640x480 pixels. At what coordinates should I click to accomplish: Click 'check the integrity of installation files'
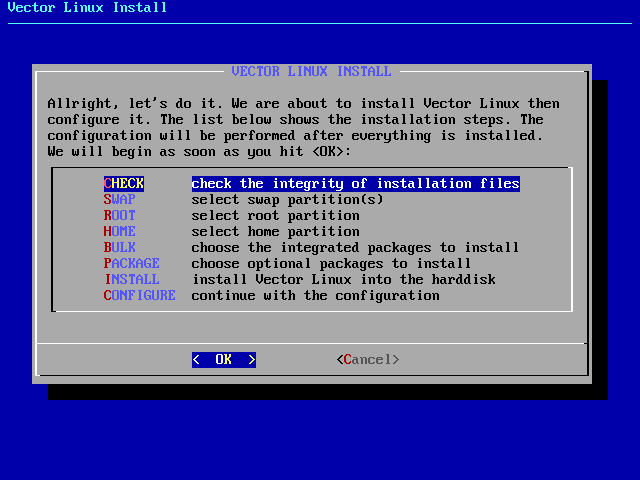(355, 184)
